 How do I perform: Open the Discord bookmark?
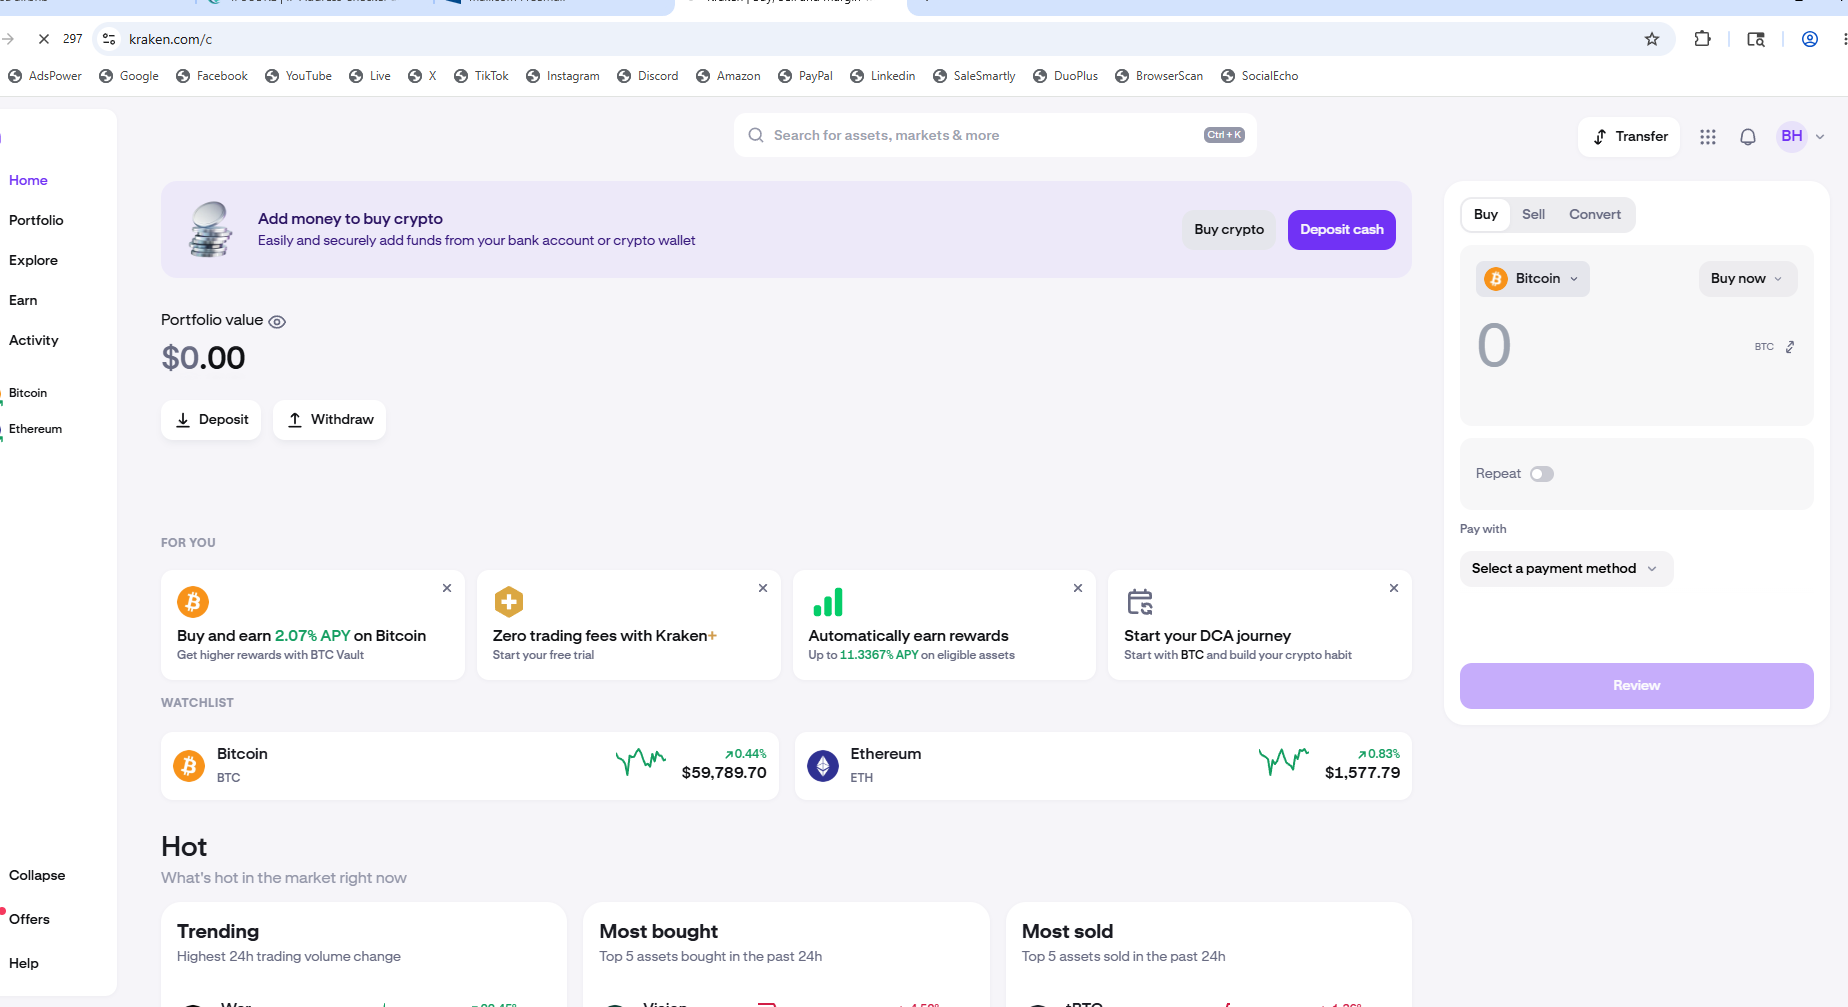pos(647,76)
